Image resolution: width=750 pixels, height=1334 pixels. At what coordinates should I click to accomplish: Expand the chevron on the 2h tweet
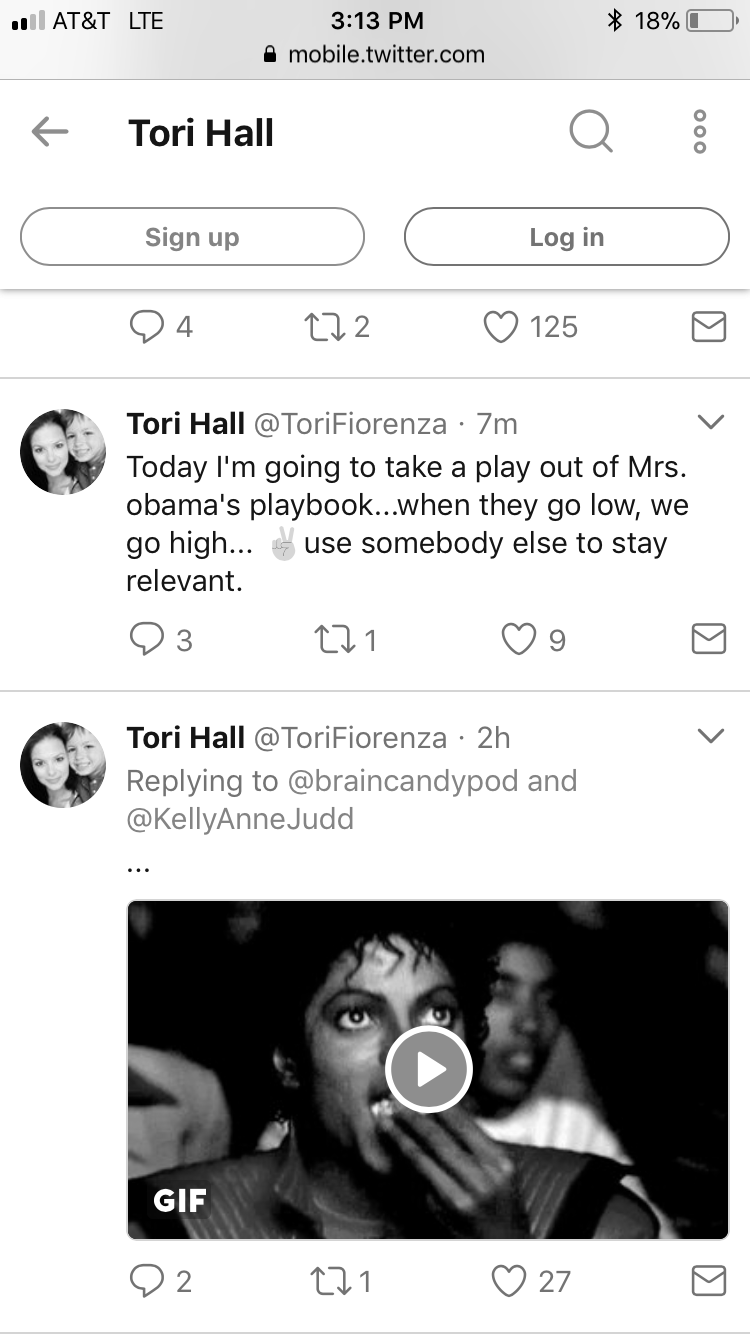click(x=710, y=737)
